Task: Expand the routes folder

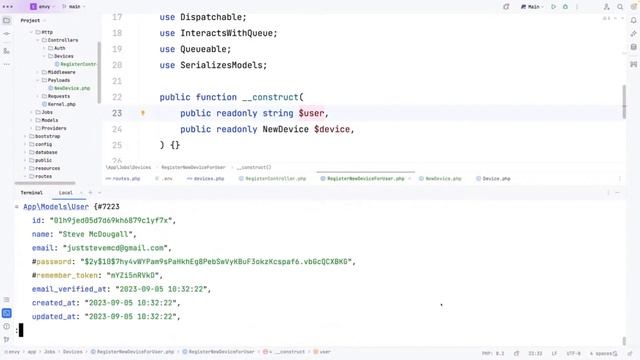Action: pos(25,176)
